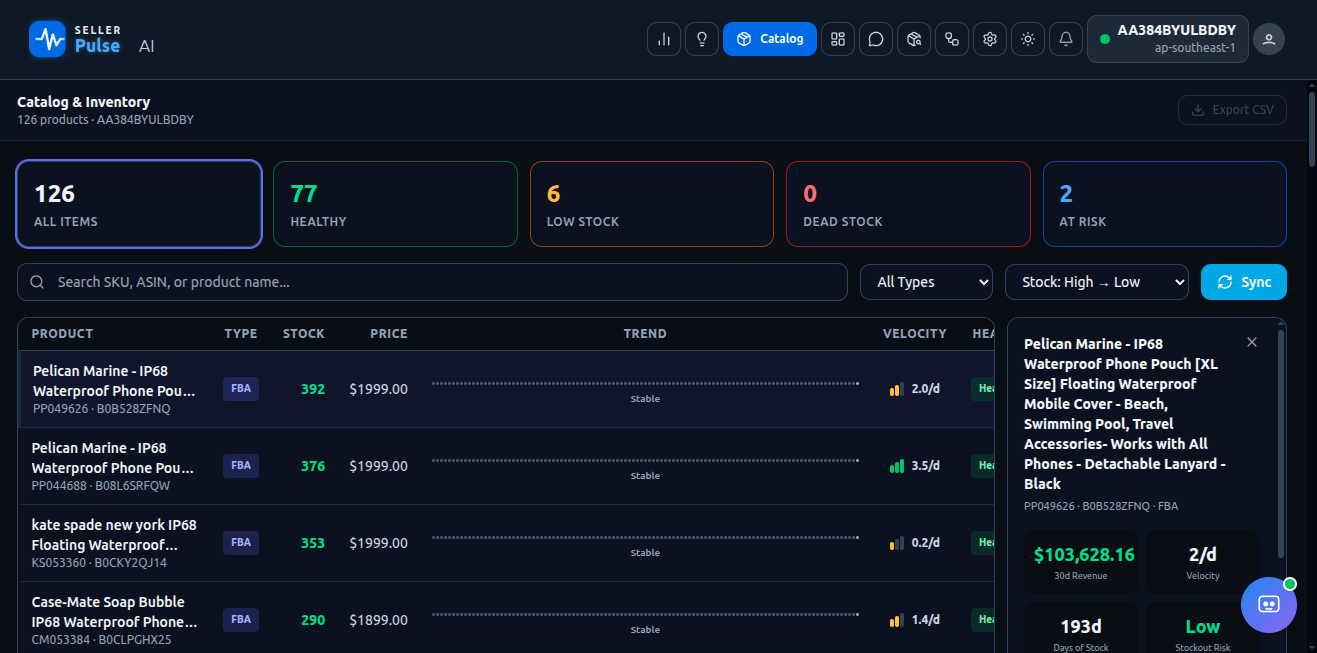
Task: Open the settings gear icon
Action: [990, 39]
